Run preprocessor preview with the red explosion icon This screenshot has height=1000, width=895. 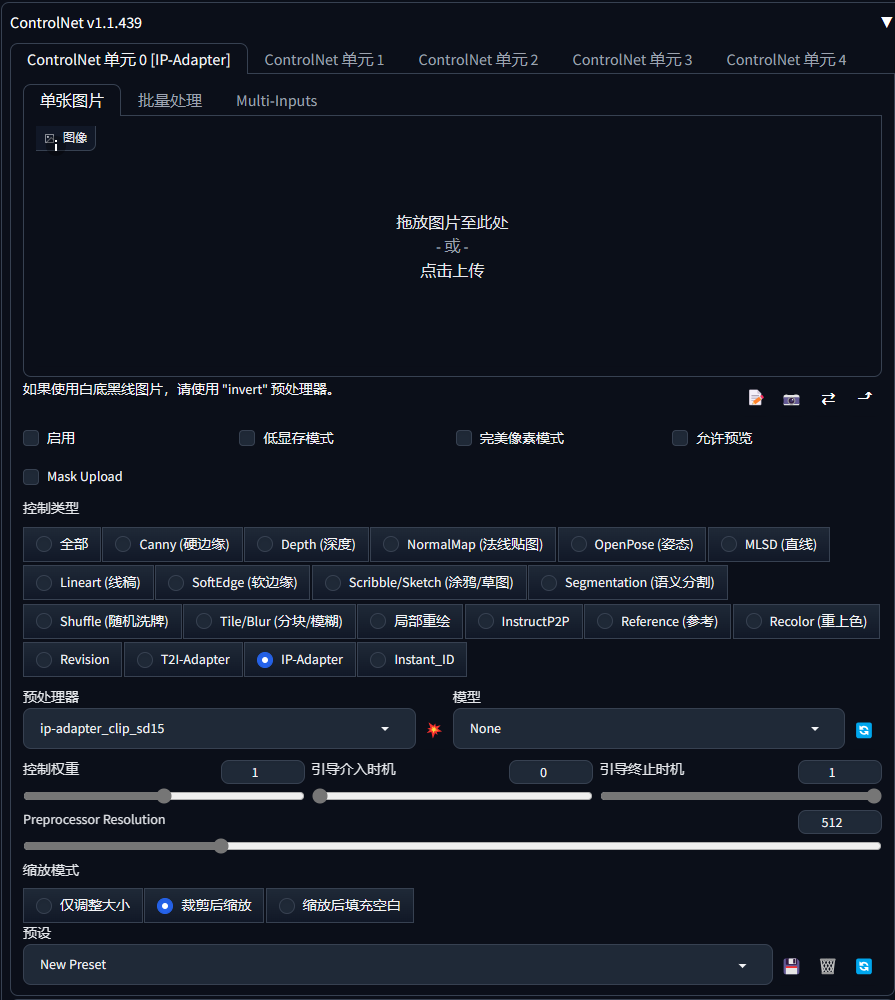pos(433,729)
